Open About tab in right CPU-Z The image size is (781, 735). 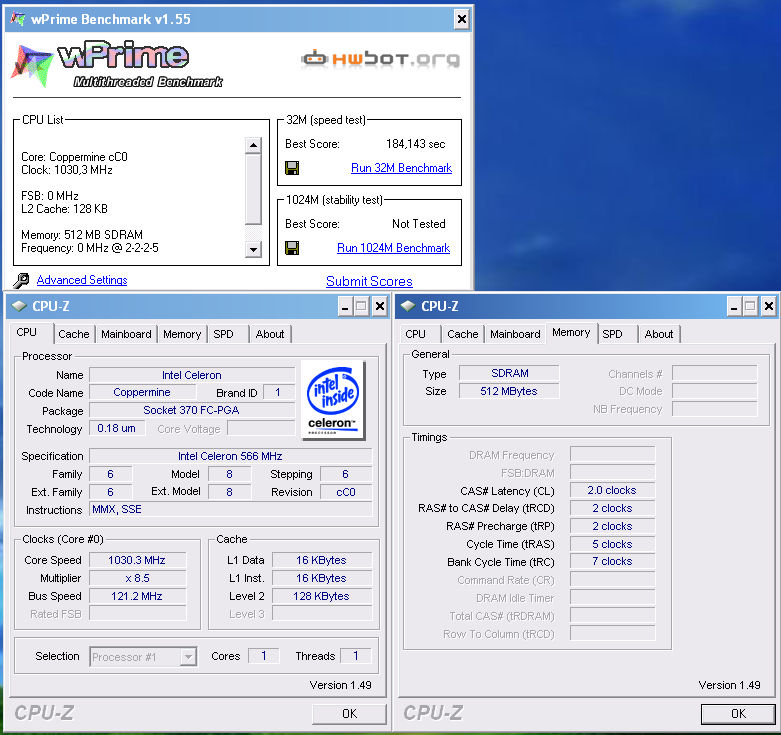659,334
